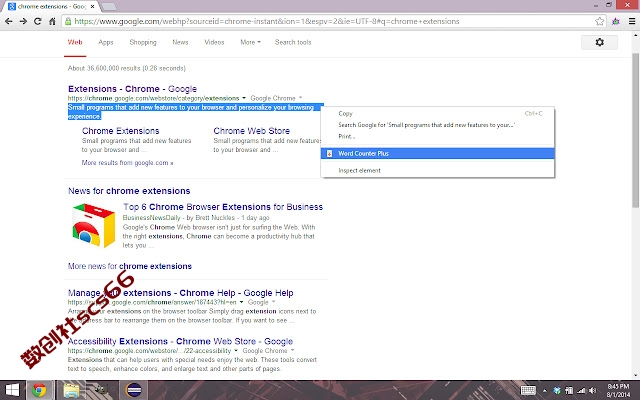Open News for chrome extensions heading
The width and height of the screenshot is (640, 400).
[x=129, y=191]
